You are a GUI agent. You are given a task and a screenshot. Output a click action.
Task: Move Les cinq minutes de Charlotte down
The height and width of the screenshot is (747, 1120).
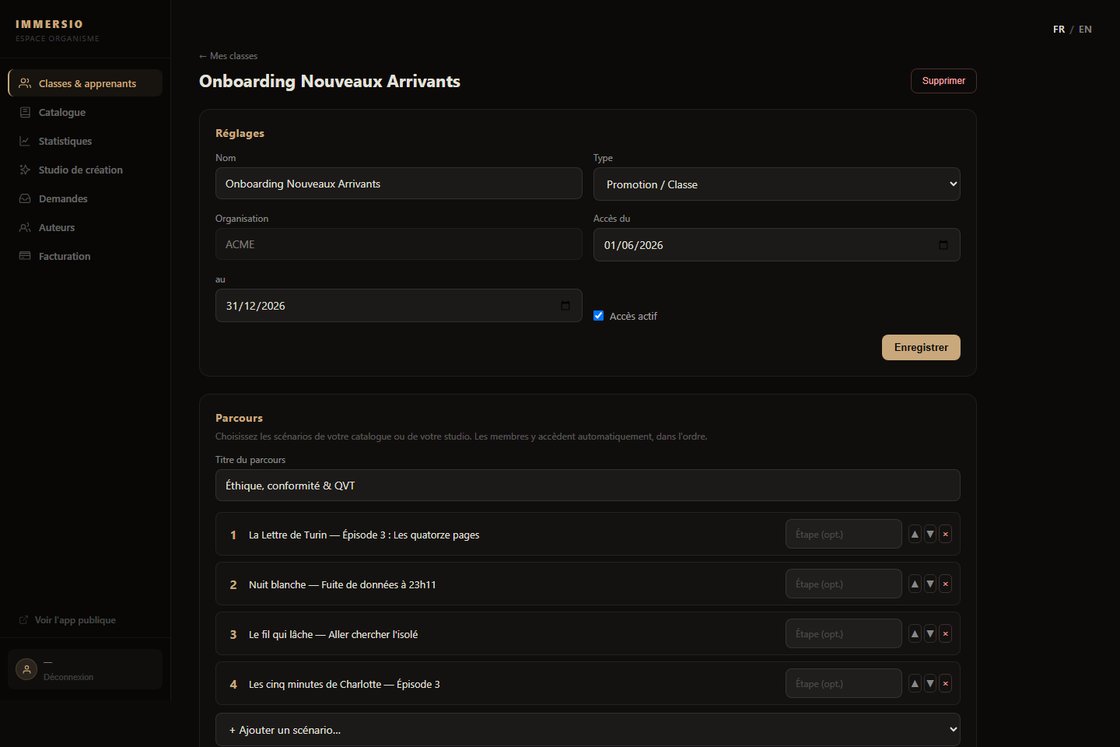tap(930, 684)
